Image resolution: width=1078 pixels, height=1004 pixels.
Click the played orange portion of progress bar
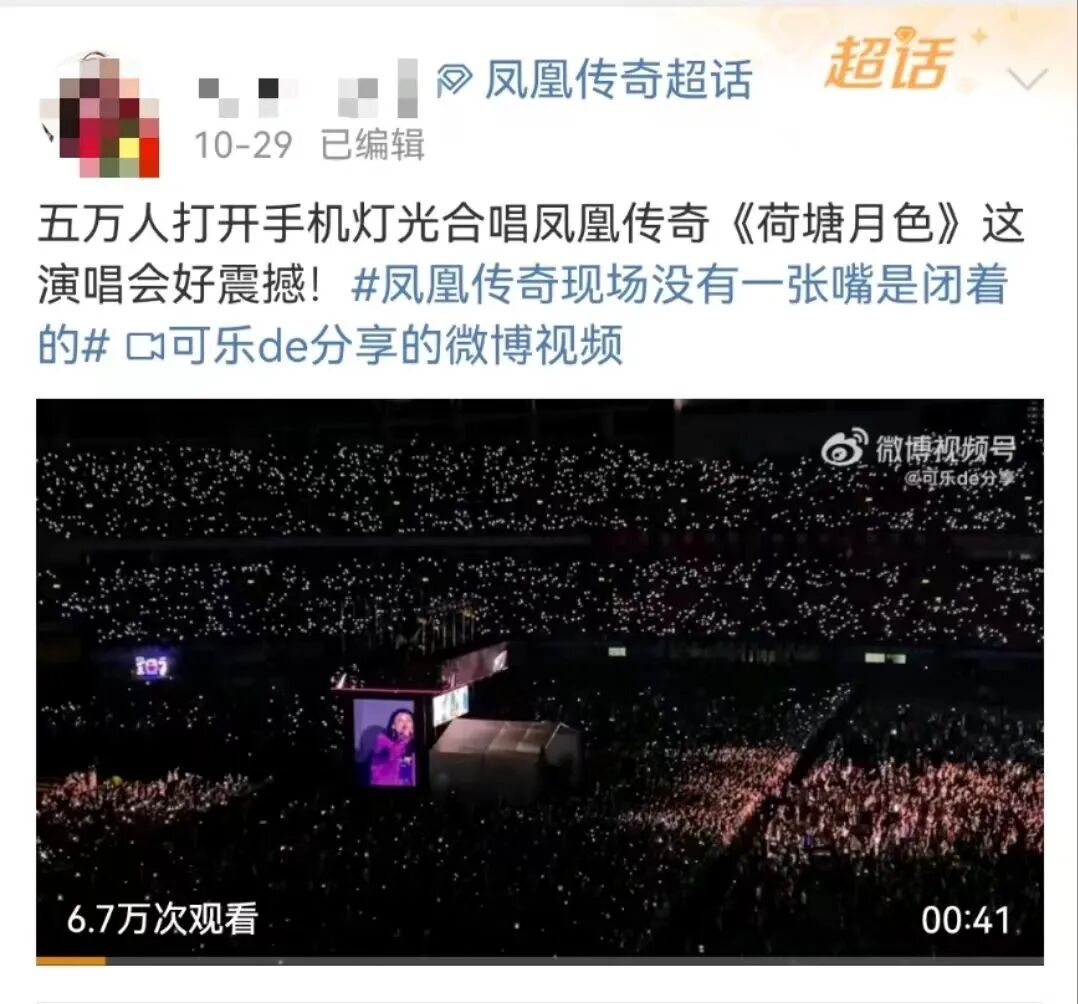(71, 961)
